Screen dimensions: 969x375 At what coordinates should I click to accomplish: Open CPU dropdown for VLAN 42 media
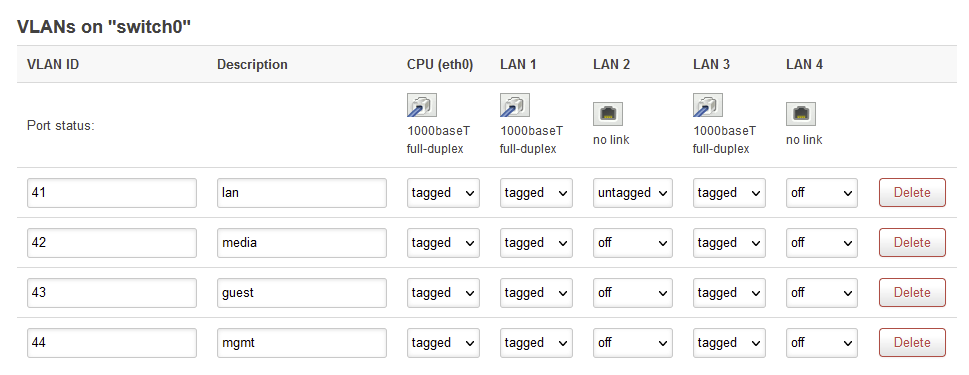443,243
